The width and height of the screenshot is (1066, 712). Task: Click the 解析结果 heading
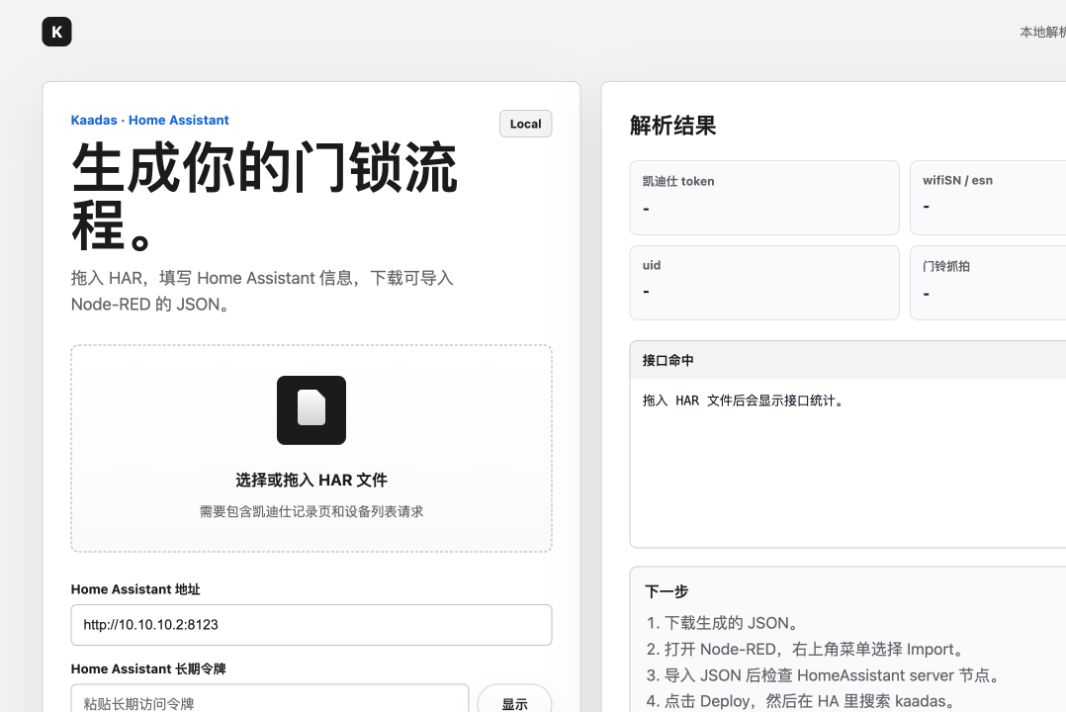(x=673, y=126)
